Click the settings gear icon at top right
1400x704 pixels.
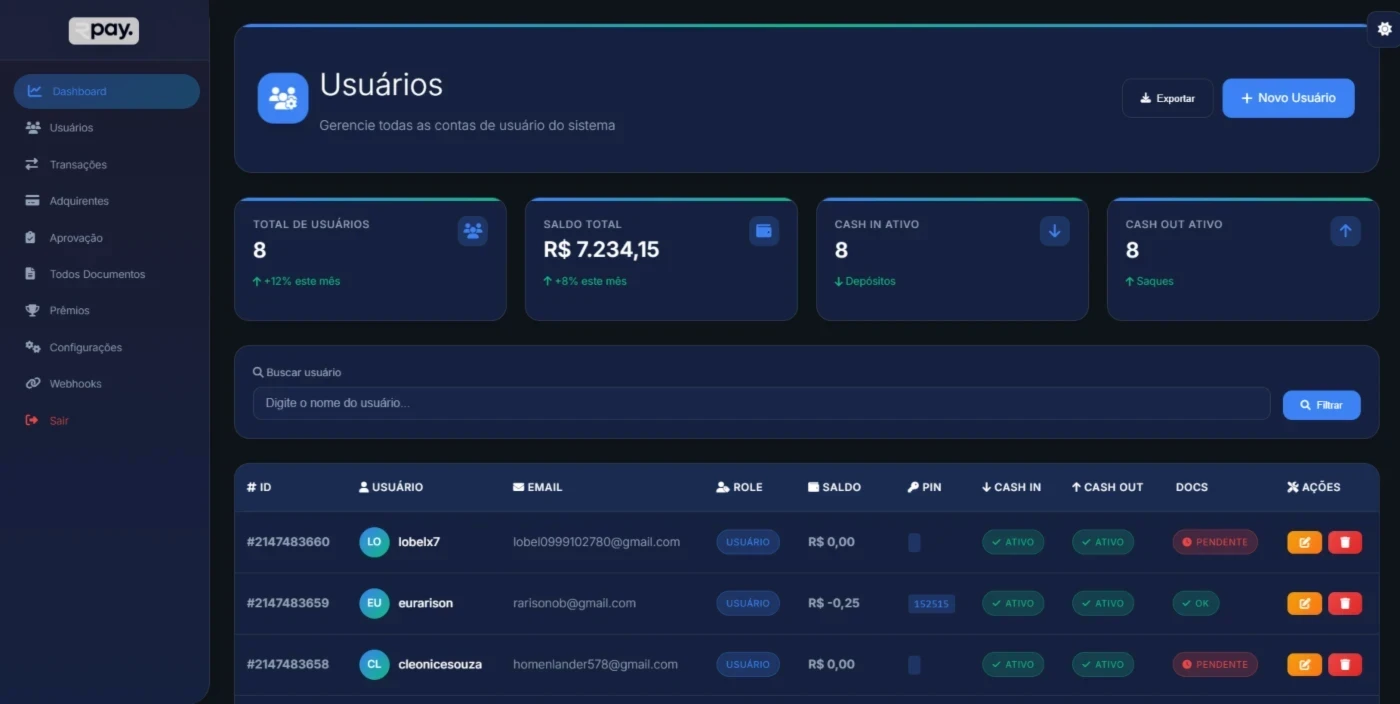1384,30
